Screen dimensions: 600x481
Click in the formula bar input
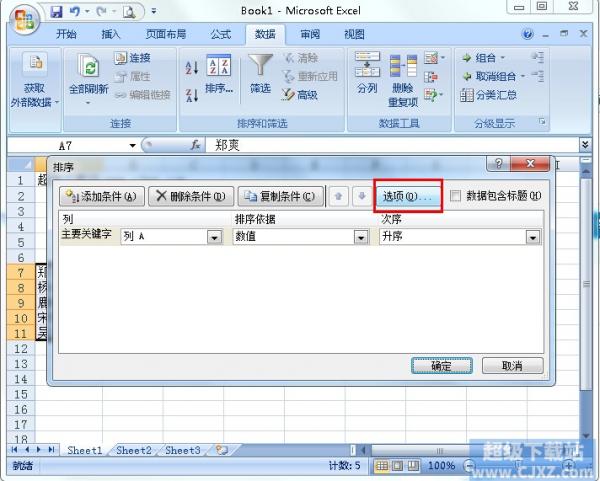coord(392,145)
